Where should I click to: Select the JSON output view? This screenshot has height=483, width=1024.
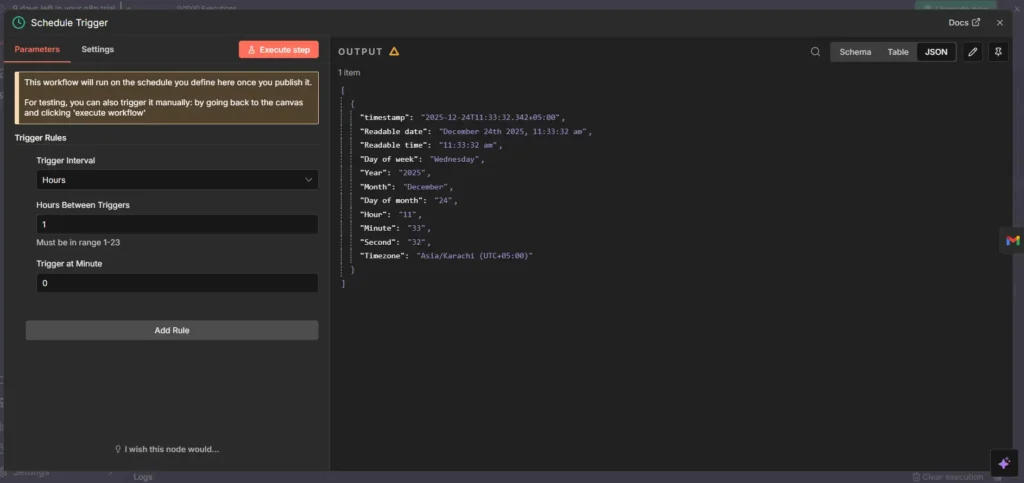(x=936, y=52)
